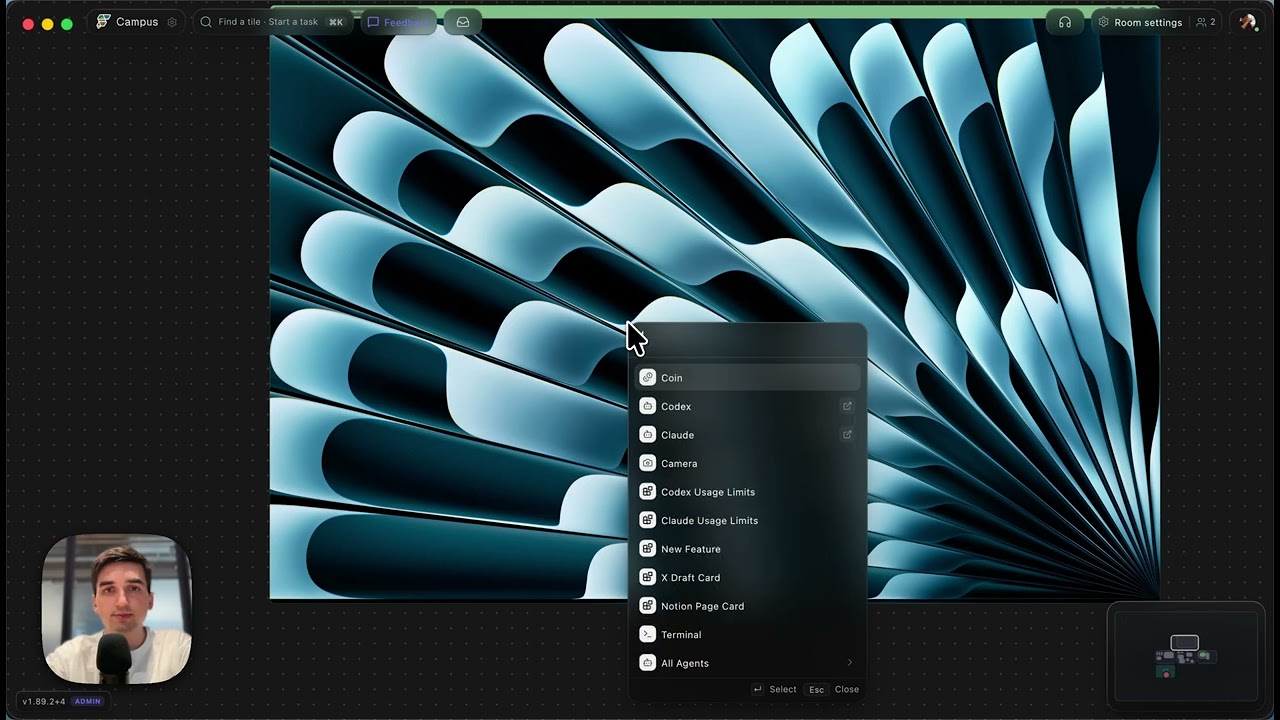The width and height of the screenshot is (1280, 720).
Task: Select Claude Usage Limits widget
Action: [x=748, y=520]
